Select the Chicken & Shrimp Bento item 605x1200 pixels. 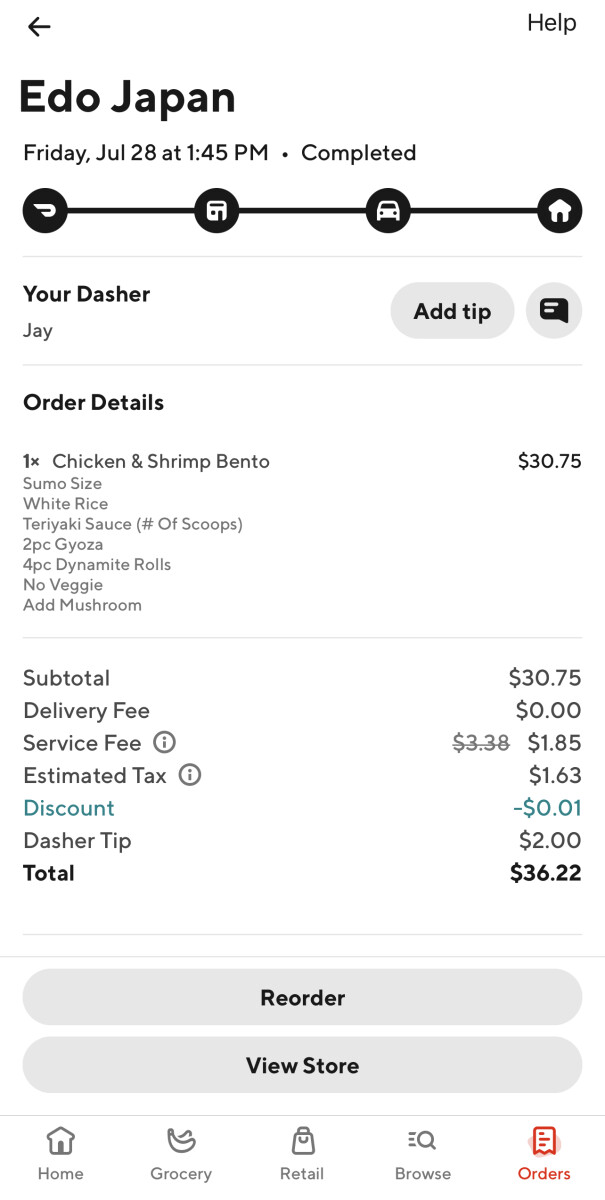coord(160,461)
